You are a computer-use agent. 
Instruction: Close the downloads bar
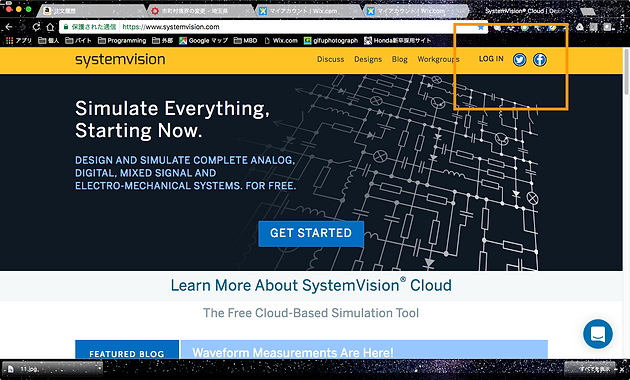point(623,369)
